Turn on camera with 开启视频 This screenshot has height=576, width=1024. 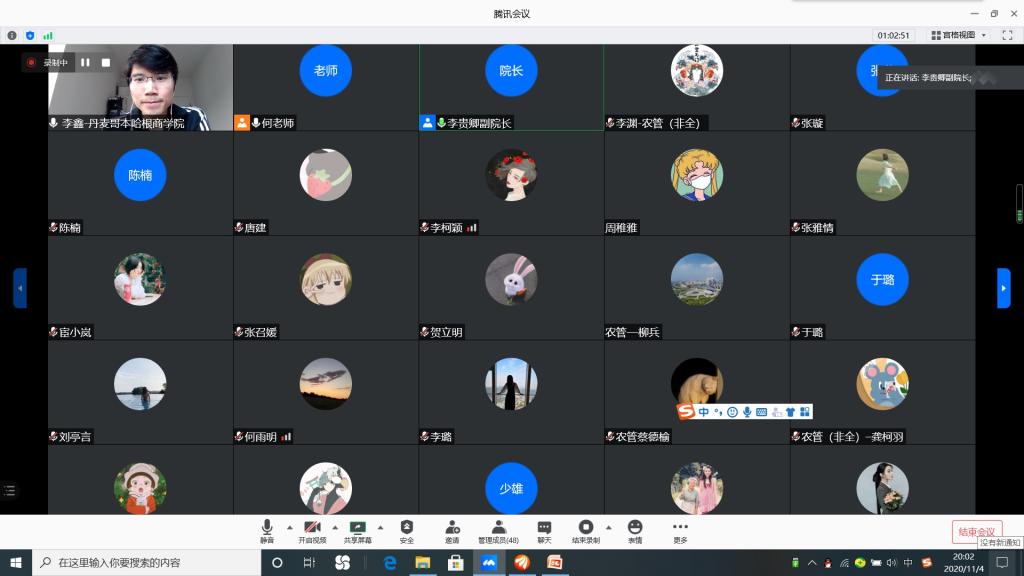pyautogui.click(x=313, y=530)
